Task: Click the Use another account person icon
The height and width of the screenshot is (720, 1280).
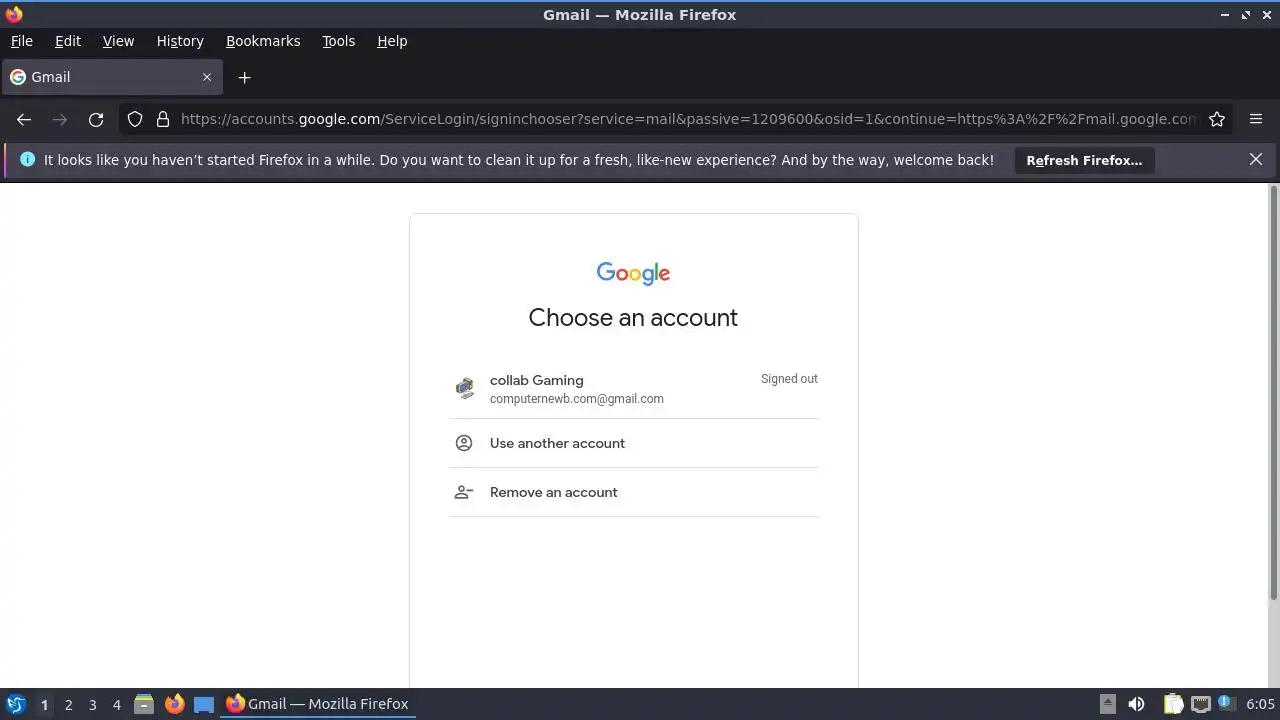Action: (x=464, y=443)
